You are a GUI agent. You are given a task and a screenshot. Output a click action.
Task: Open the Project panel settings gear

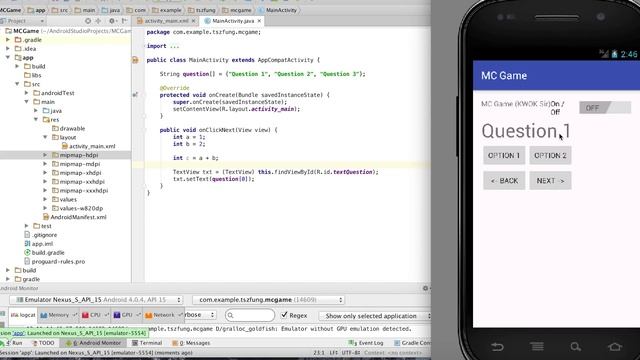(x=112, y=21)
